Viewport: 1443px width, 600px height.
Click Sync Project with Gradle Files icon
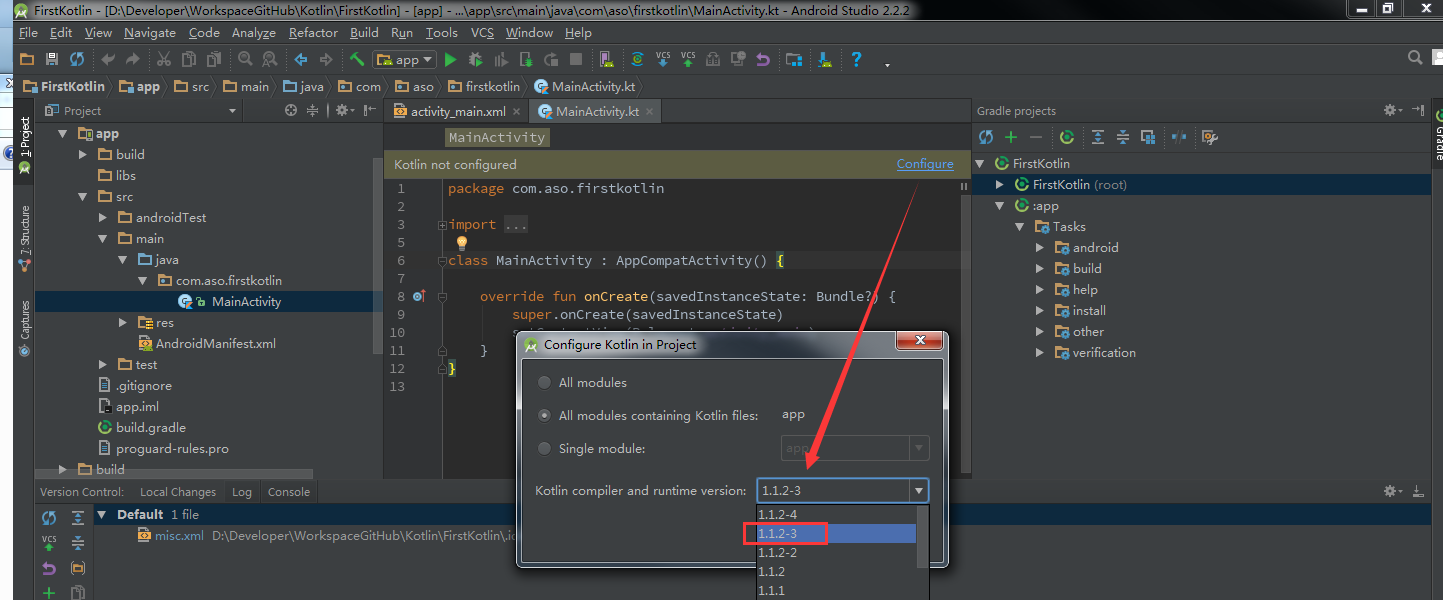[x=637, y=60]
